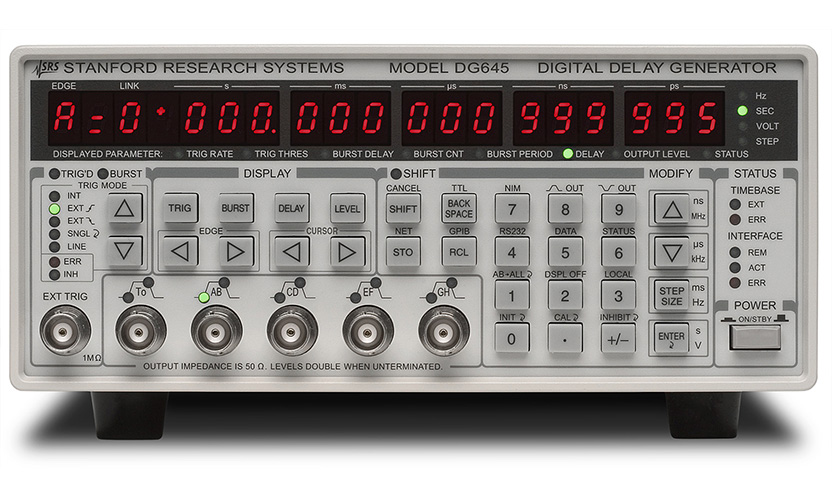Tap numeric key 0

coord(512,338)
